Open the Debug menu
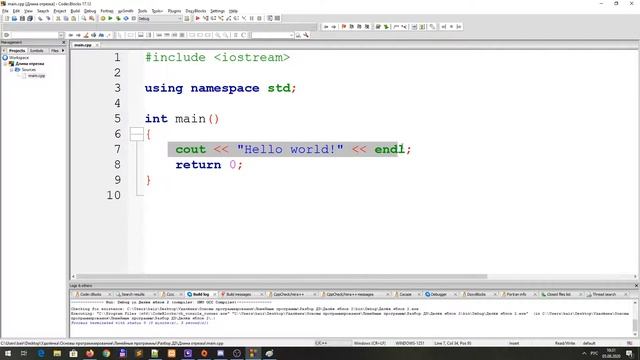Screen dimensions: 640x360 (x=90, y=11)
